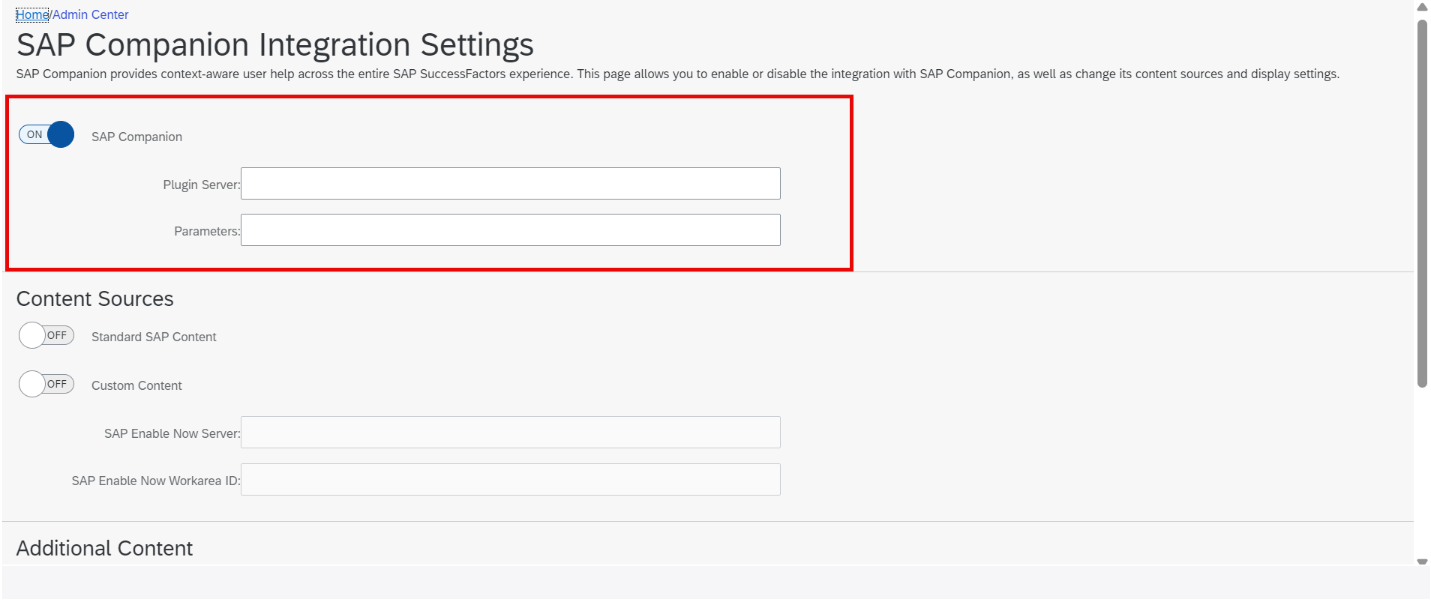
Task: Click the scrollbar track below the thumb
Action: (x=1422, y=470)
